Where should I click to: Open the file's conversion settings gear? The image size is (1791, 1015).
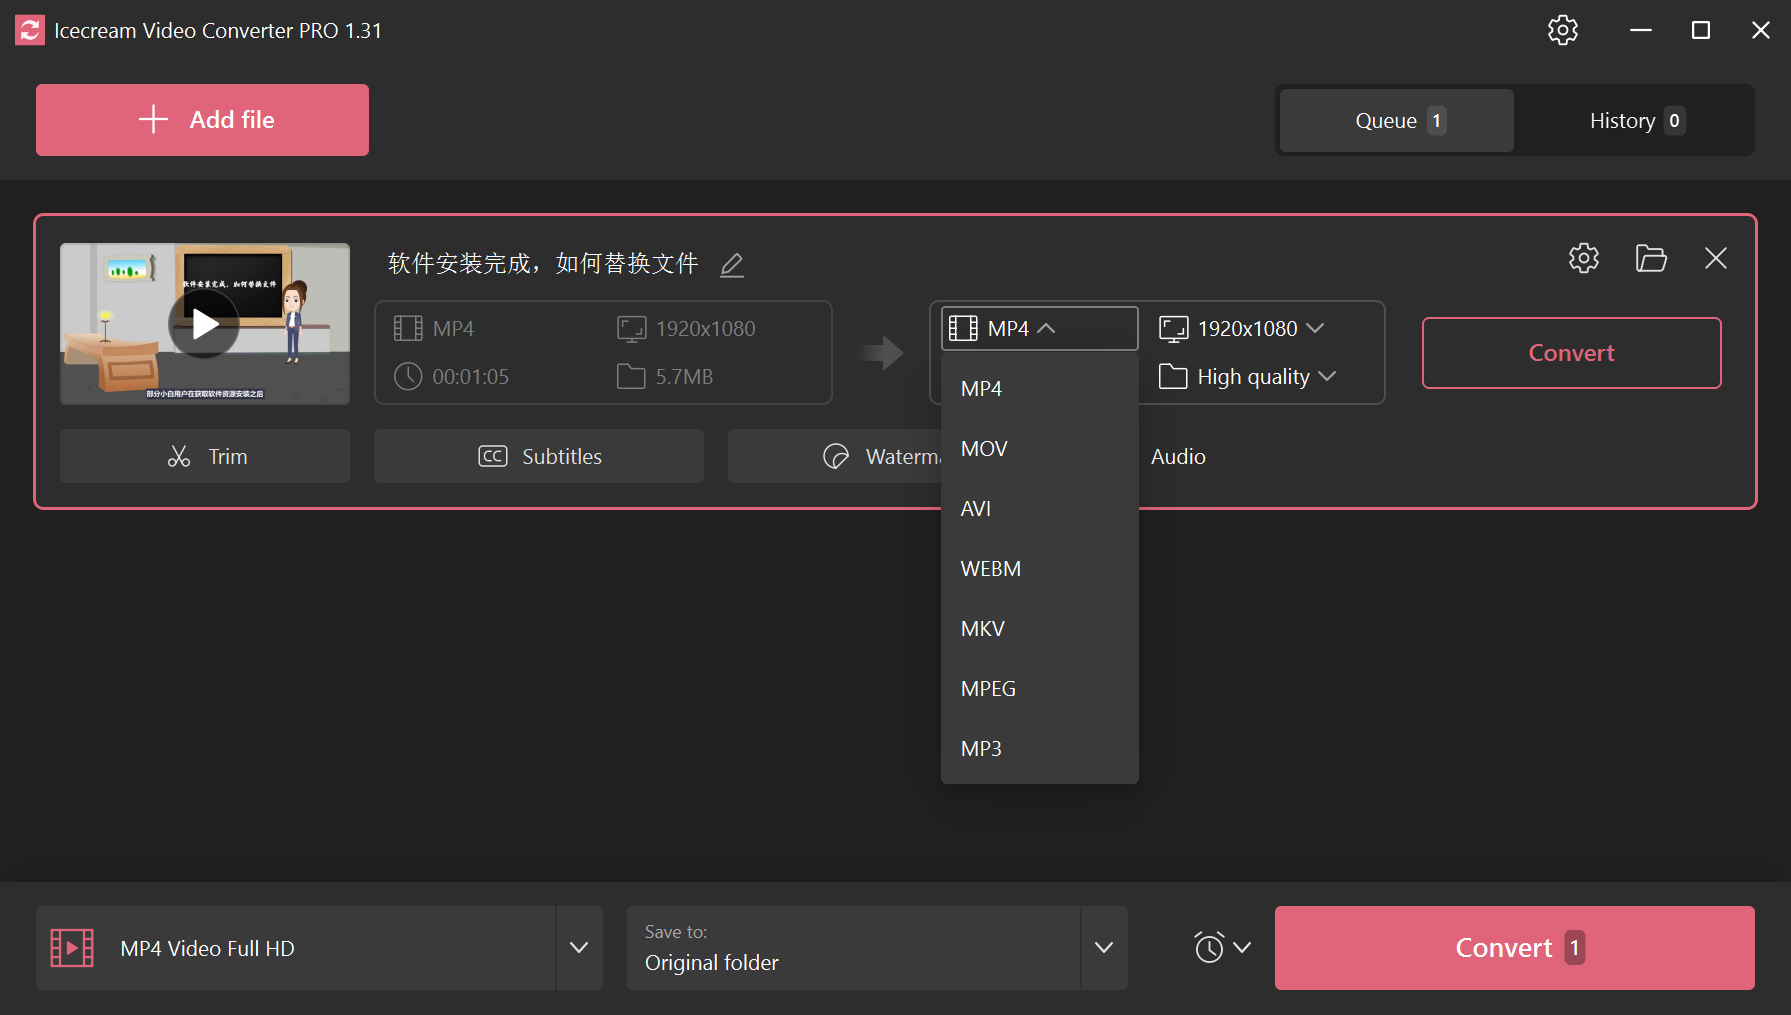[x=1583, y=258]
